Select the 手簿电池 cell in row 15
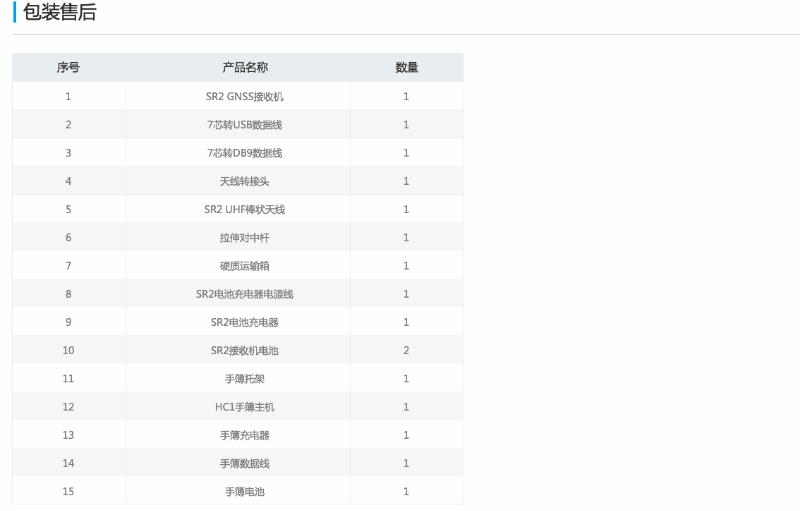Screen dimensions: 800x511 tap(245, 491)
